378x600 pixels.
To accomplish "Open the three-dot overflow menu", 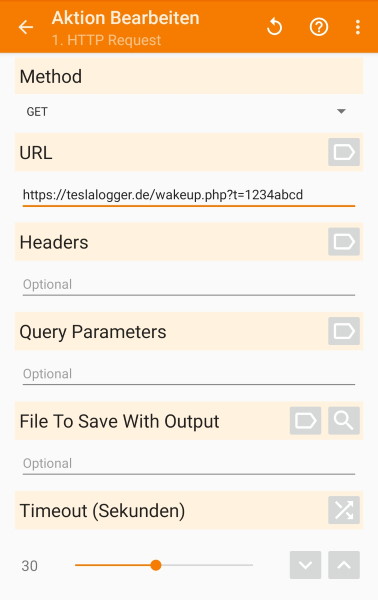I will tap(358, 27).
